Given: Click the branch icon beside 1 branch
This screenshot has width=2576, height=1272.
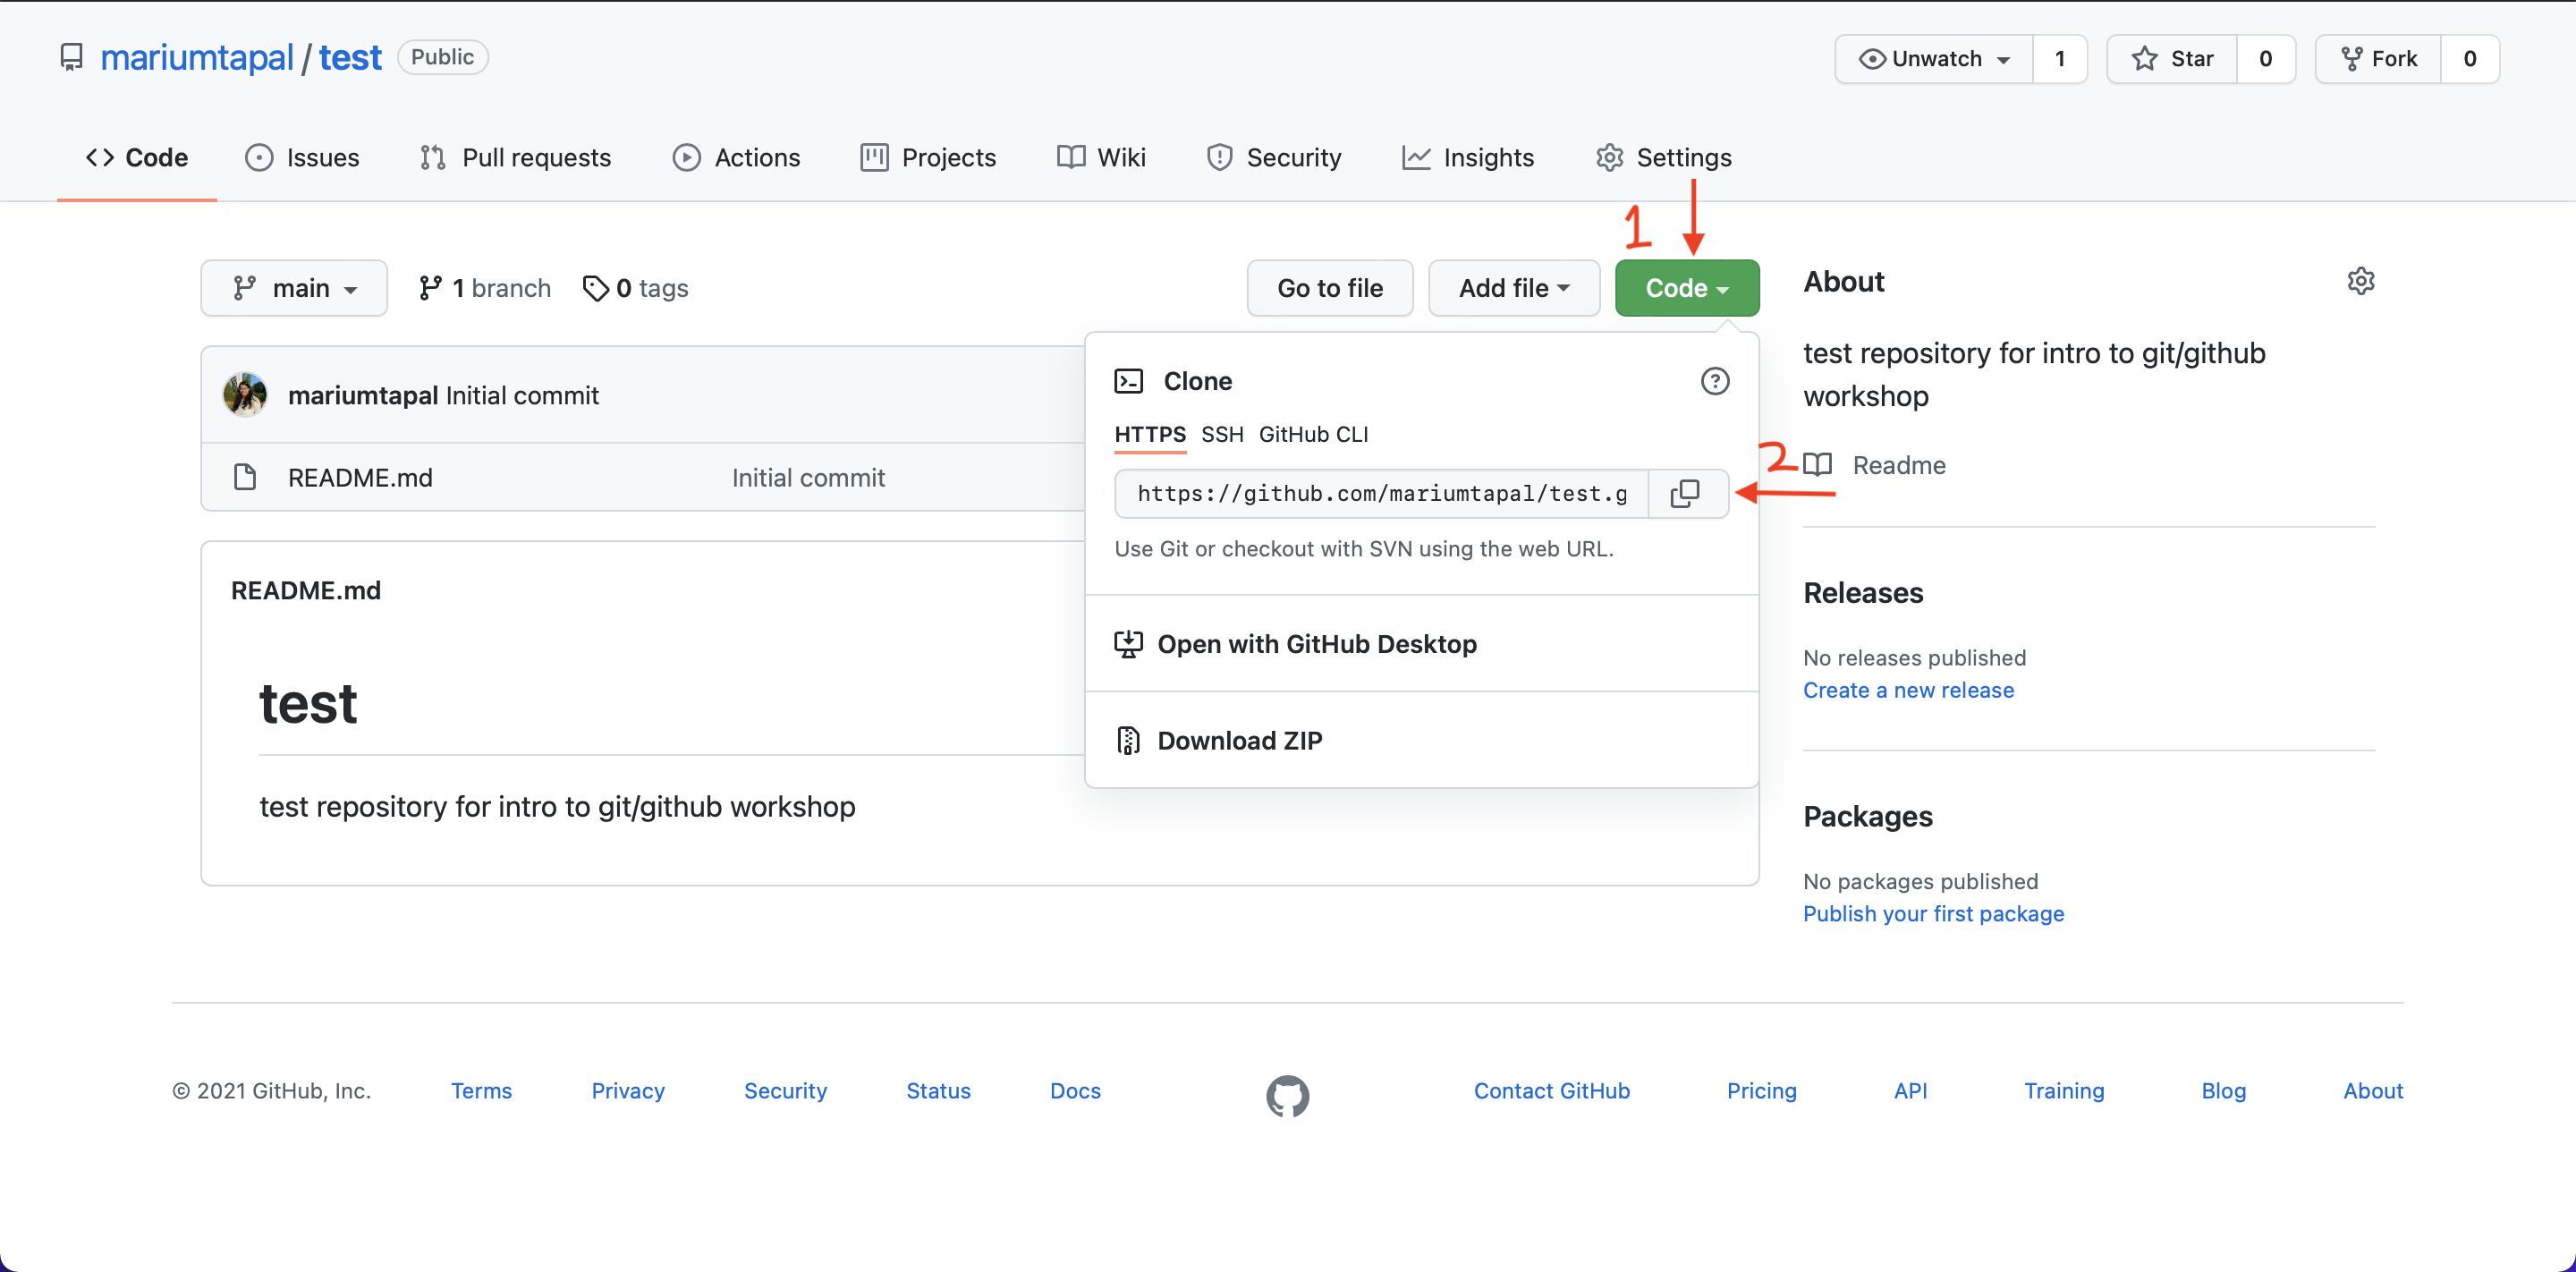Looking at the screenshot, I should [x=430, y=288].
